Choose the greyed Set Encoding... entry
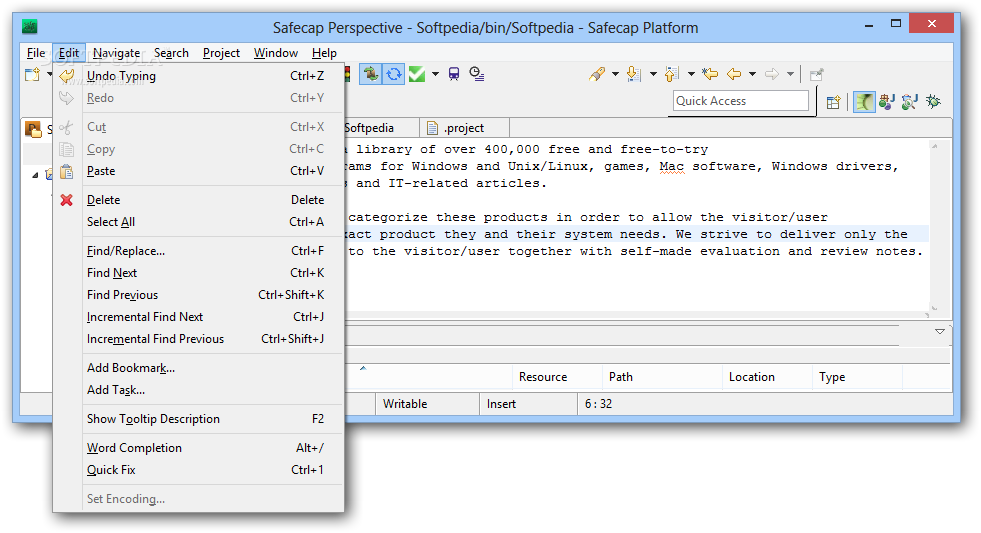The image size is (981, 533). point(198,499)
